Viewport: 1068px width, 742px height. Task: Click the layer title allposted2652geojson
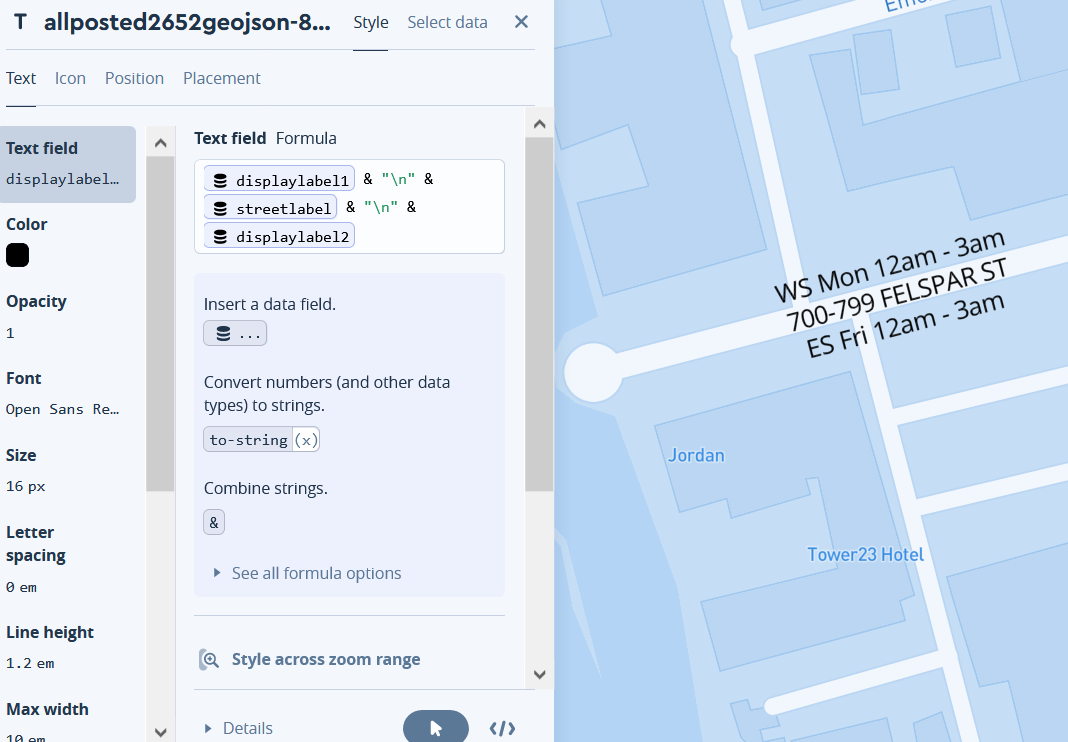click(187, 22)
